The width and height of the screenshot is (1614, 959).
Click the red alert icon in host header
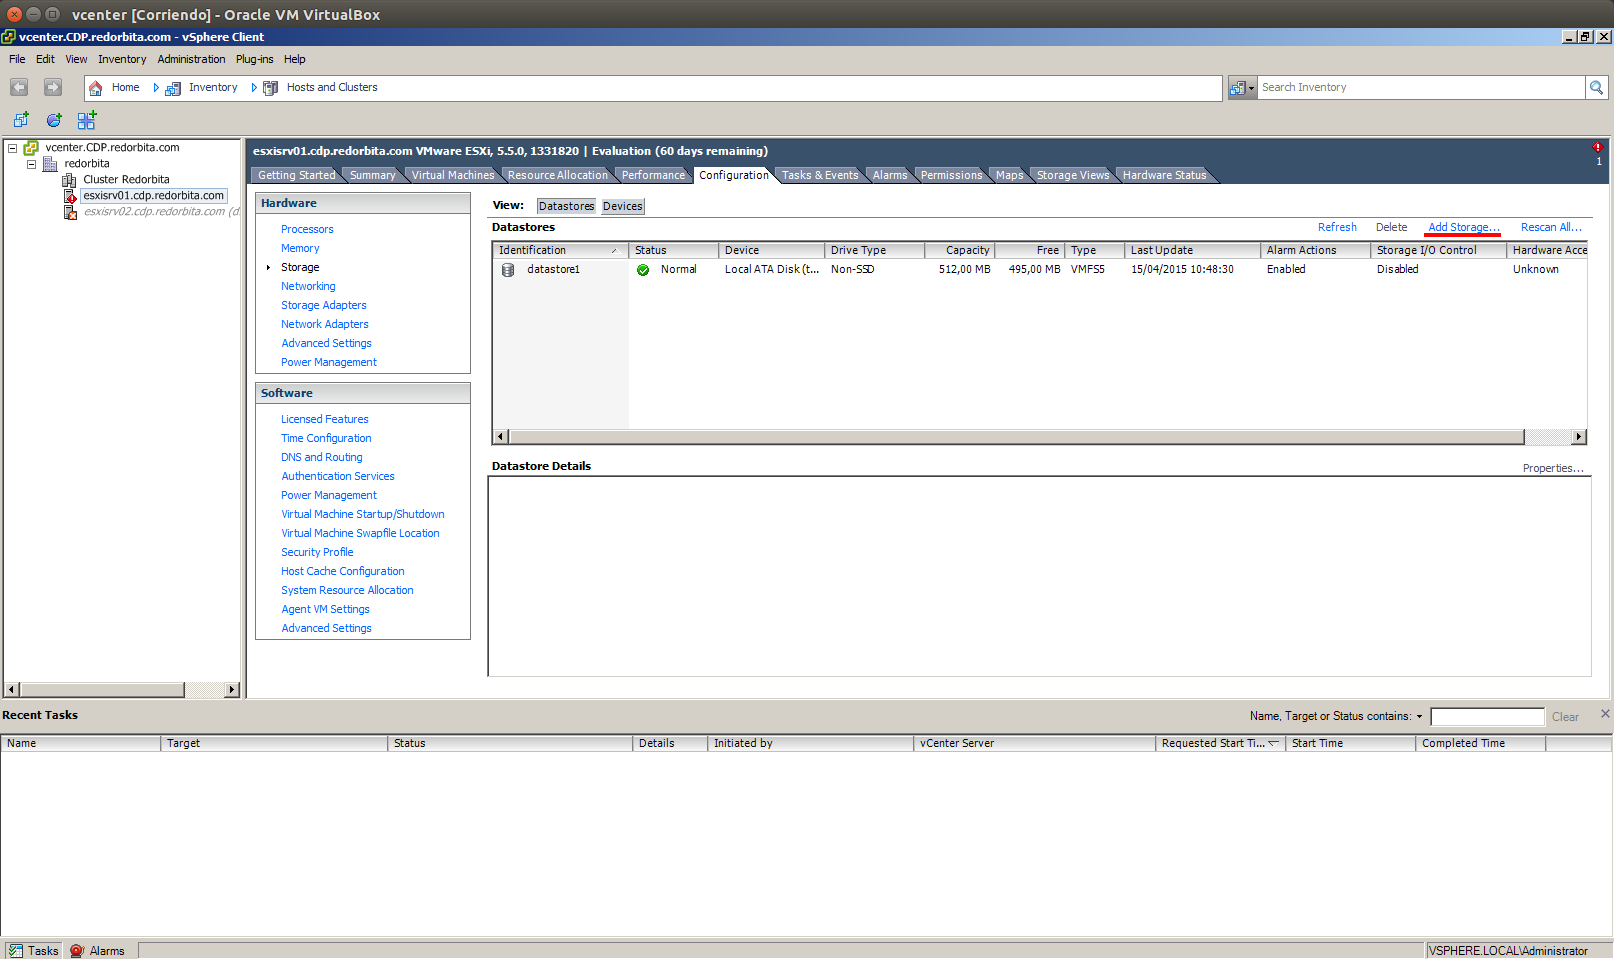(x=1597, y=148)
